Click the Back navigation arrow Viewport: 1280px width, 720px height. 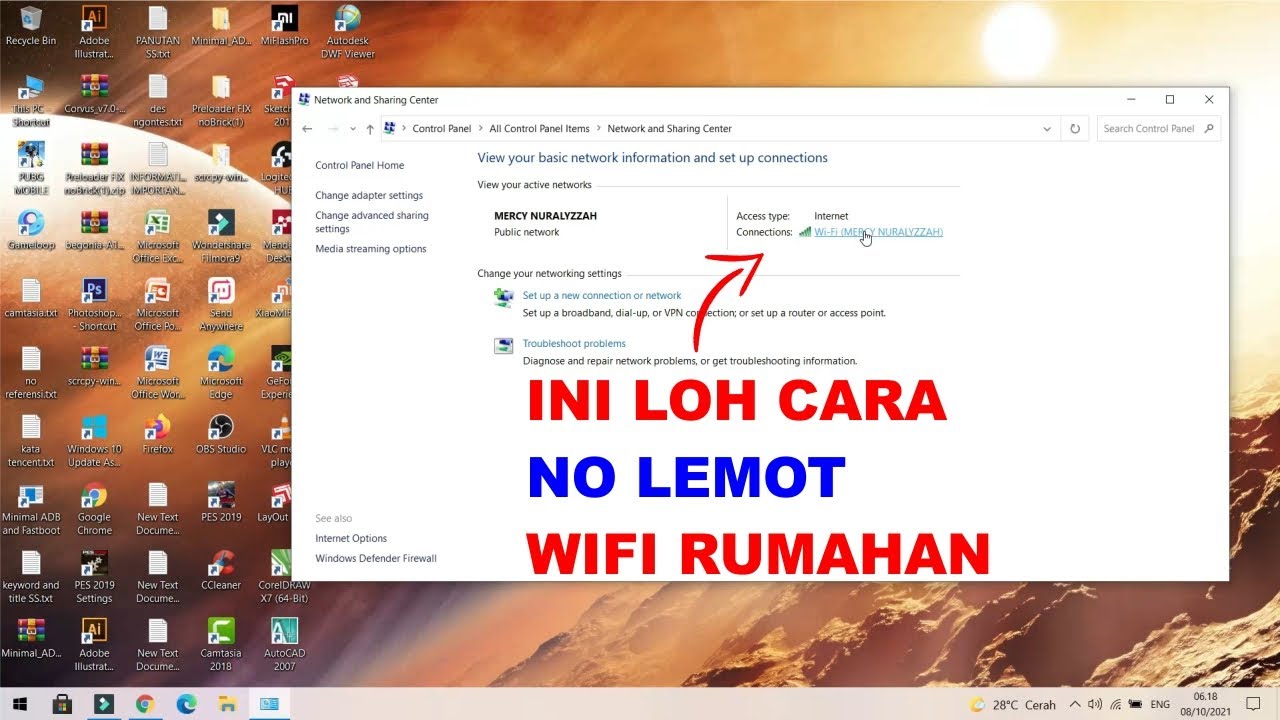point(307,129)
